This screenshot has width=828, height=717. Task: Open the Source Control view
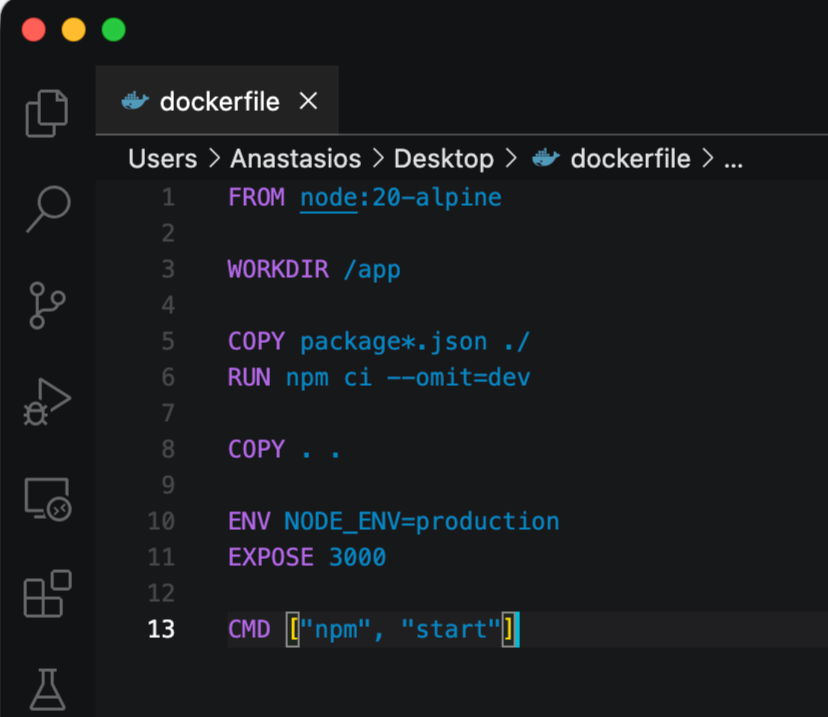coord(47,305)
